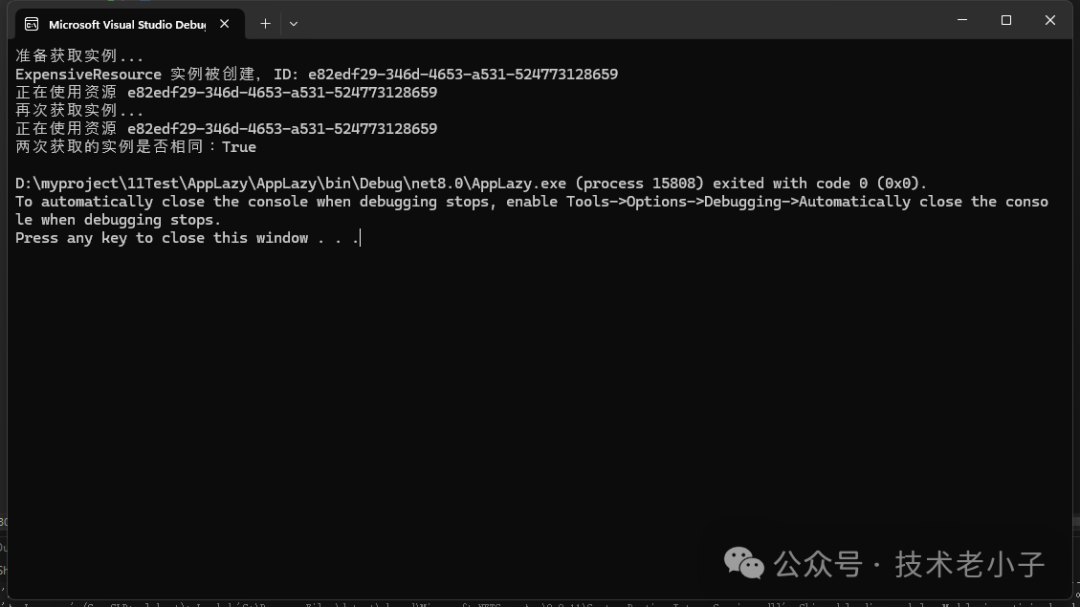
Task: Click the terminal icon in the tab
Action: 32,24
